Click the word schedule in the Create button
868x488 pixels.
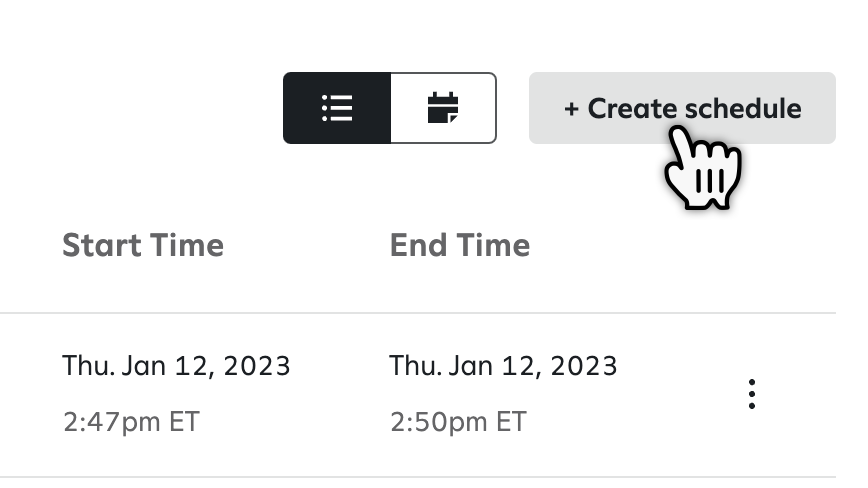tap(746, 108)
